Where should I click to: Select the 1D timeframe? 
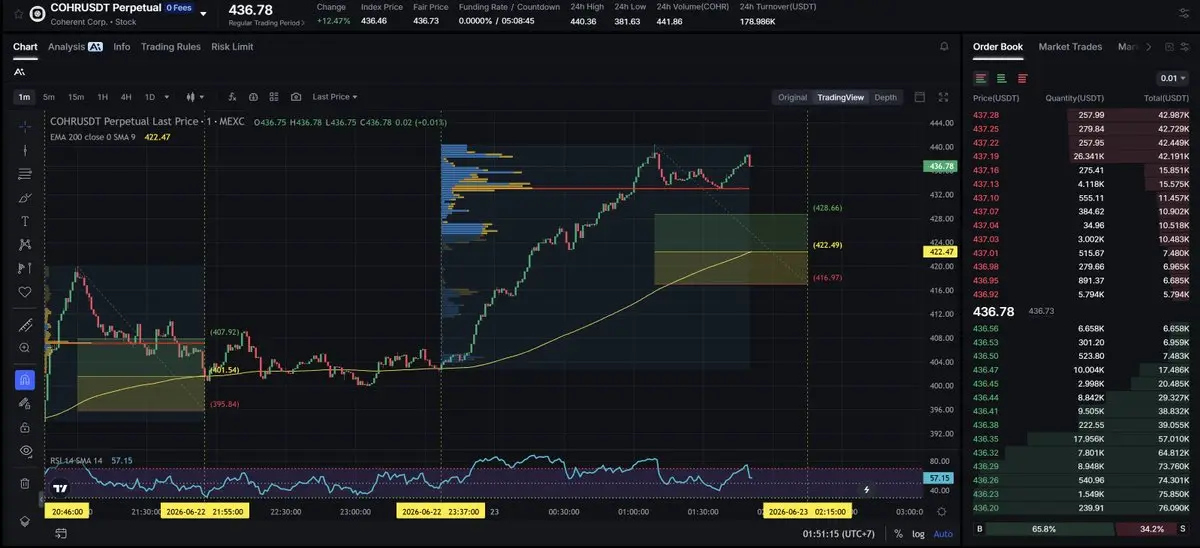click(x=150, y=97)
